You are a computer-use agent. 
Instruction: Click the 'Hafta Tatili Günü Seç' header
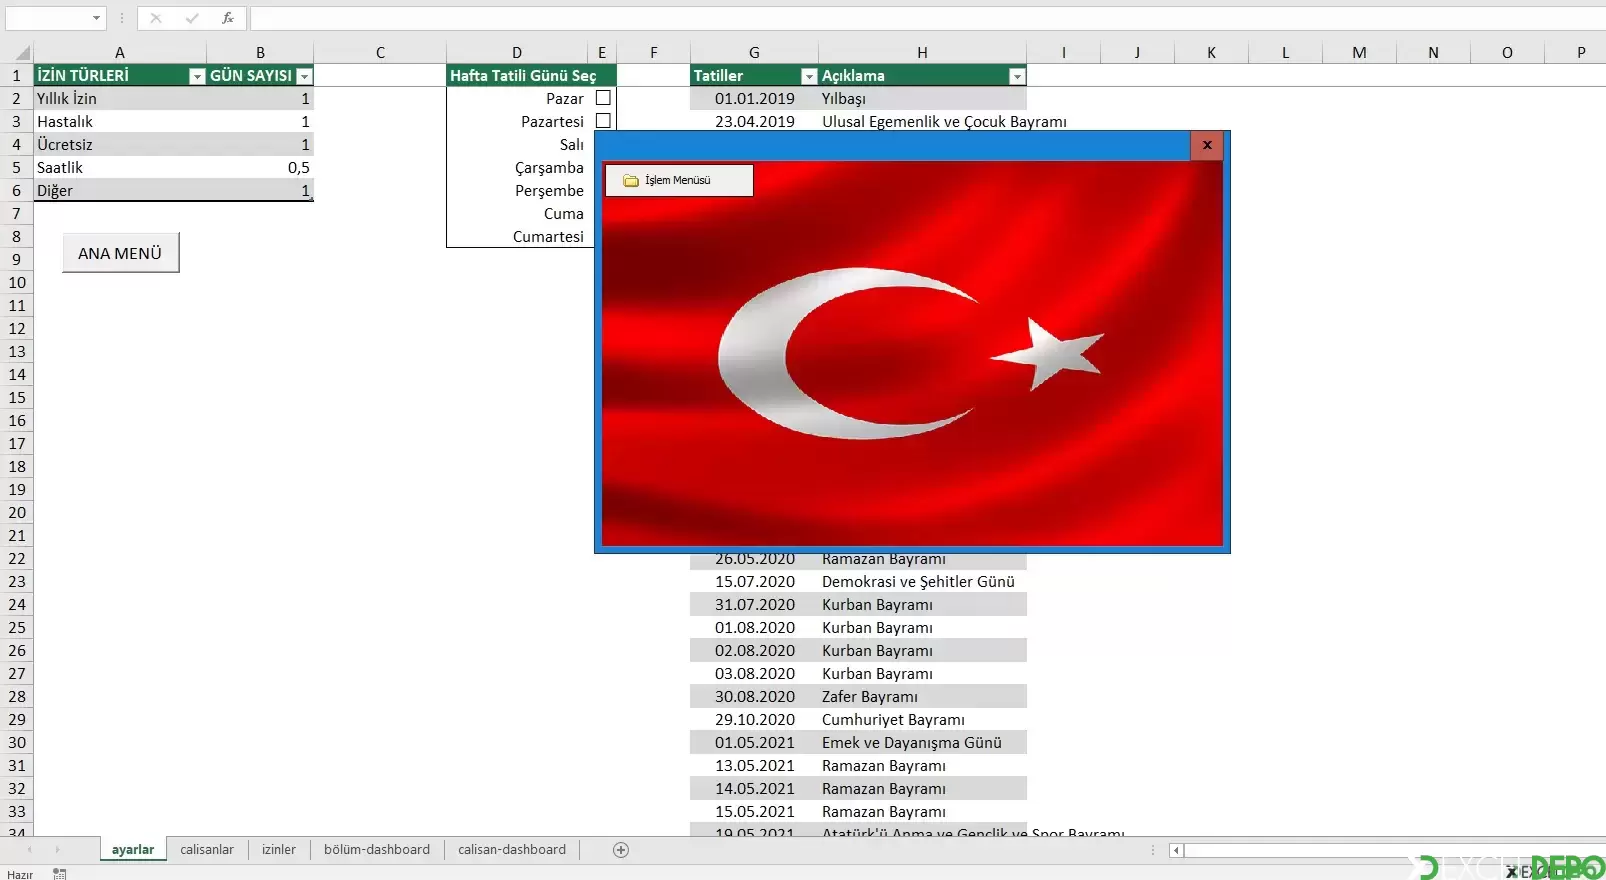point(531,76)
